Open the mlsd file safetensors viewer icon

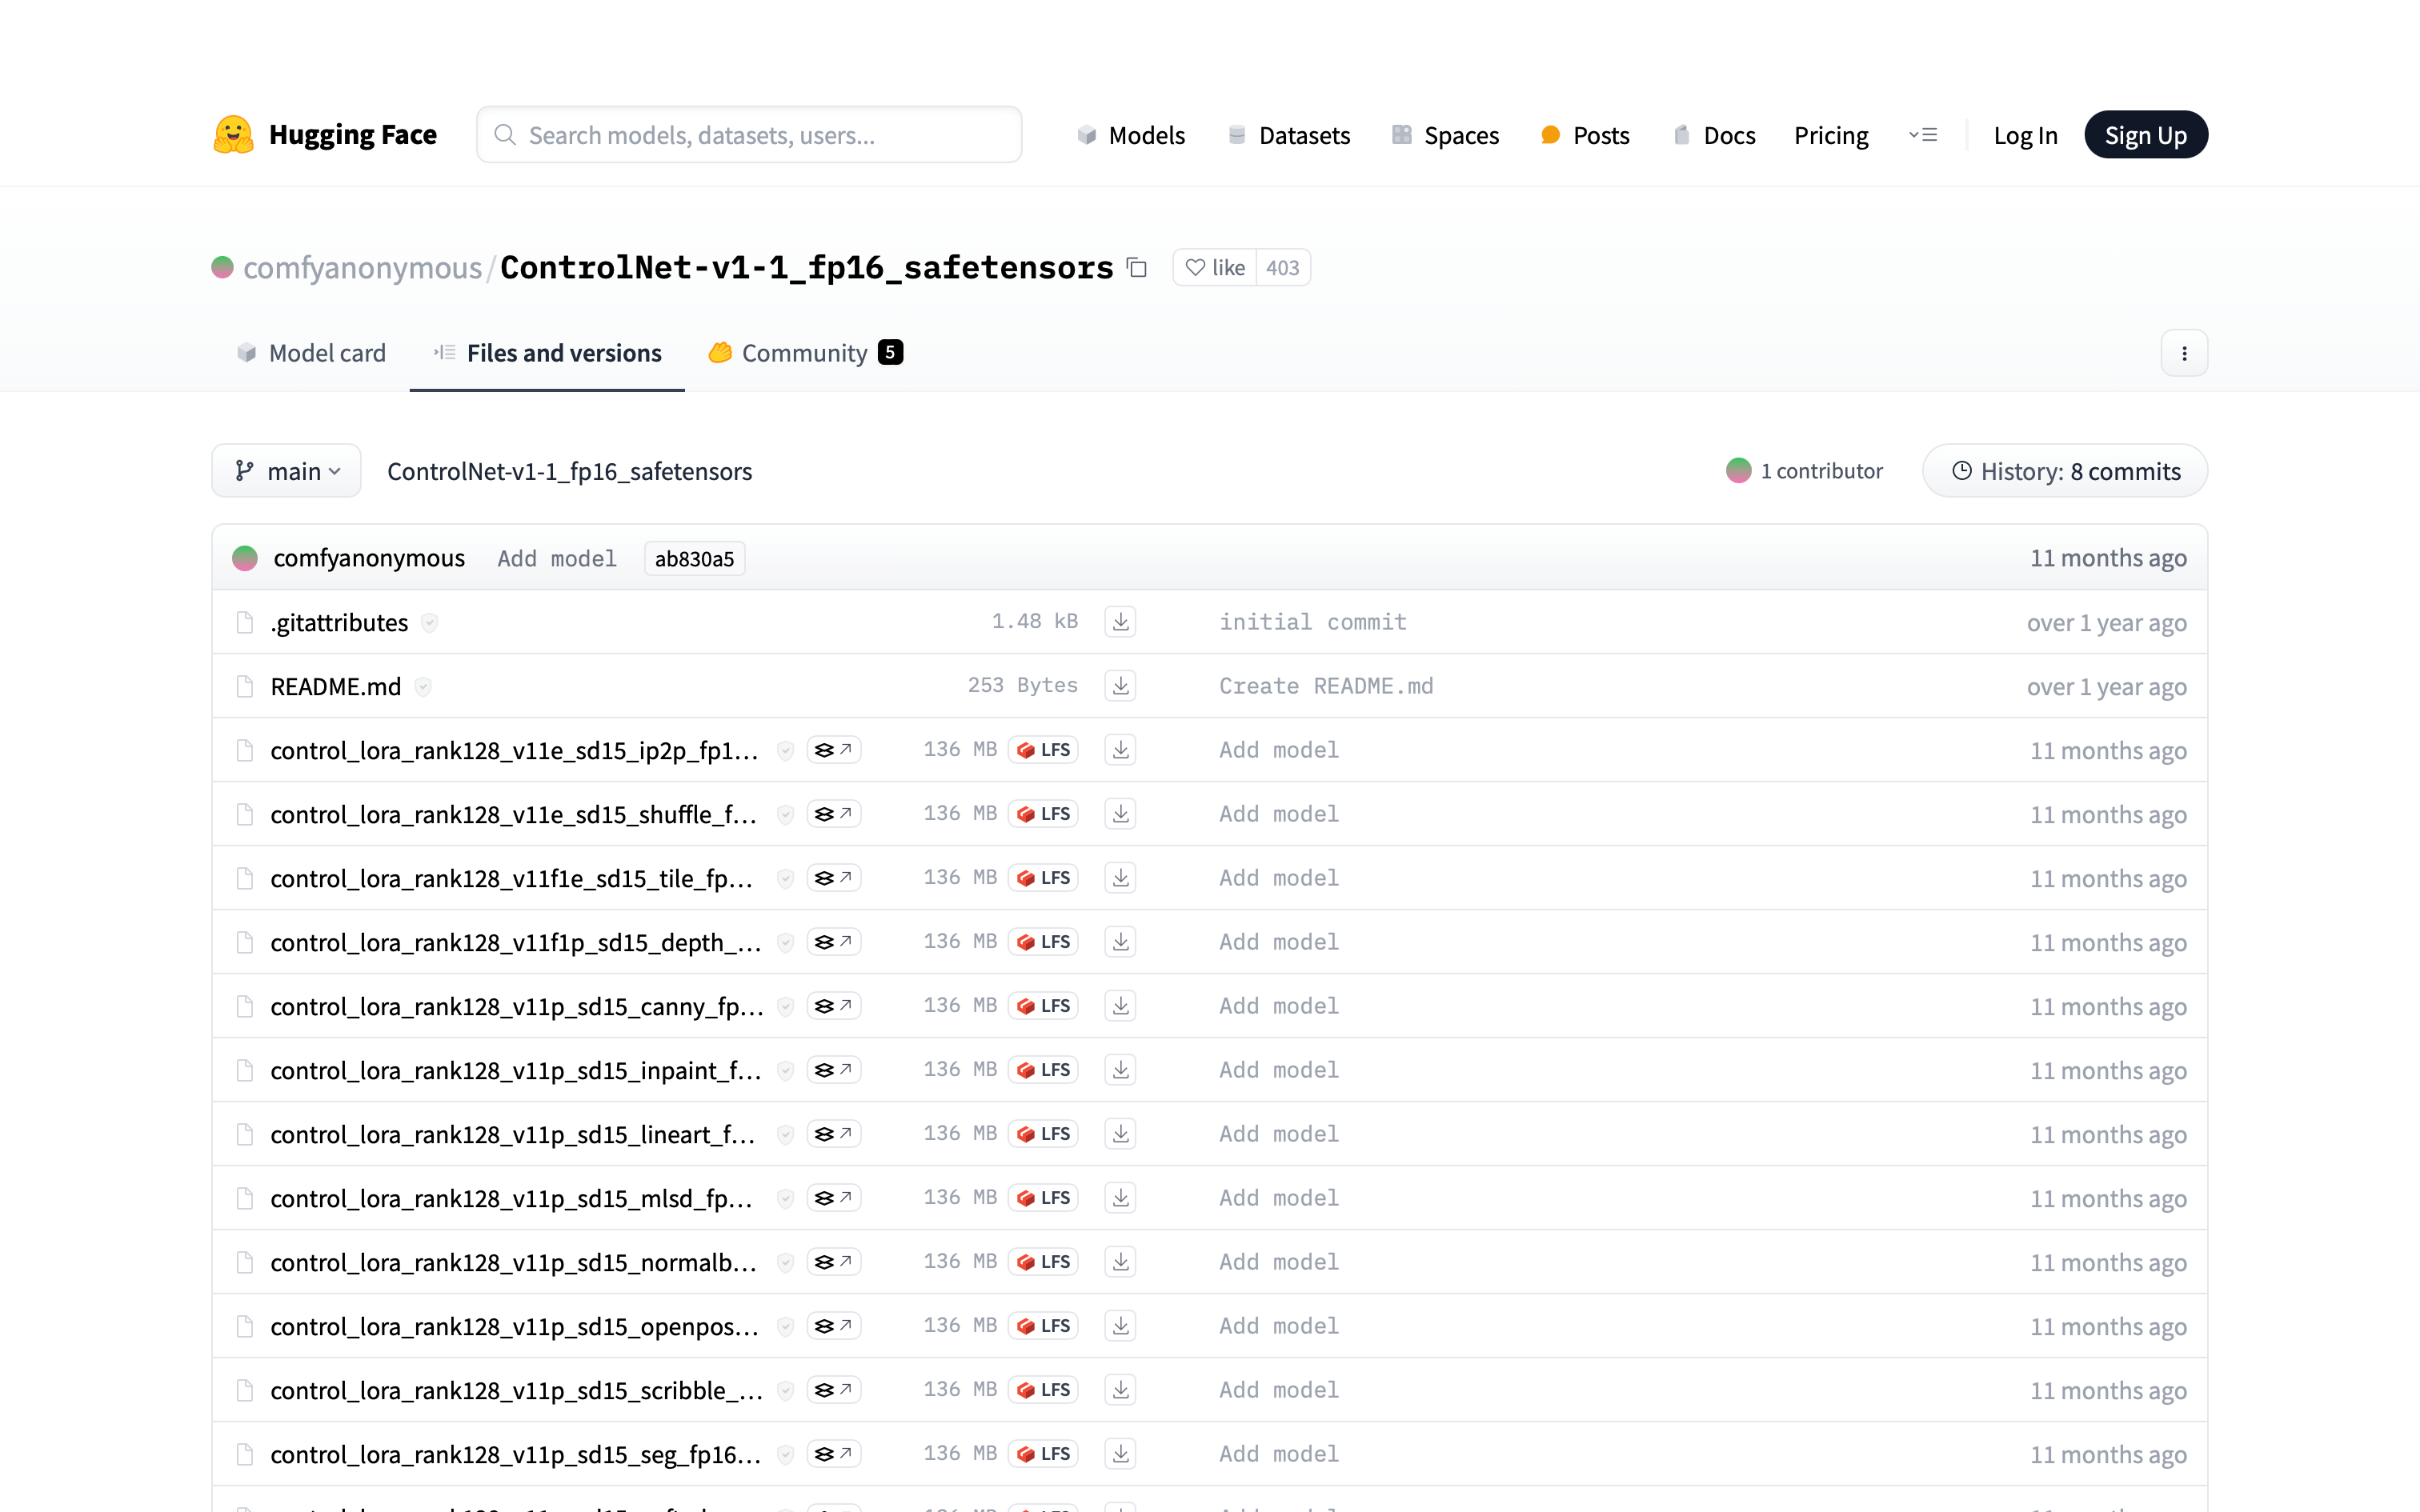833,1198
